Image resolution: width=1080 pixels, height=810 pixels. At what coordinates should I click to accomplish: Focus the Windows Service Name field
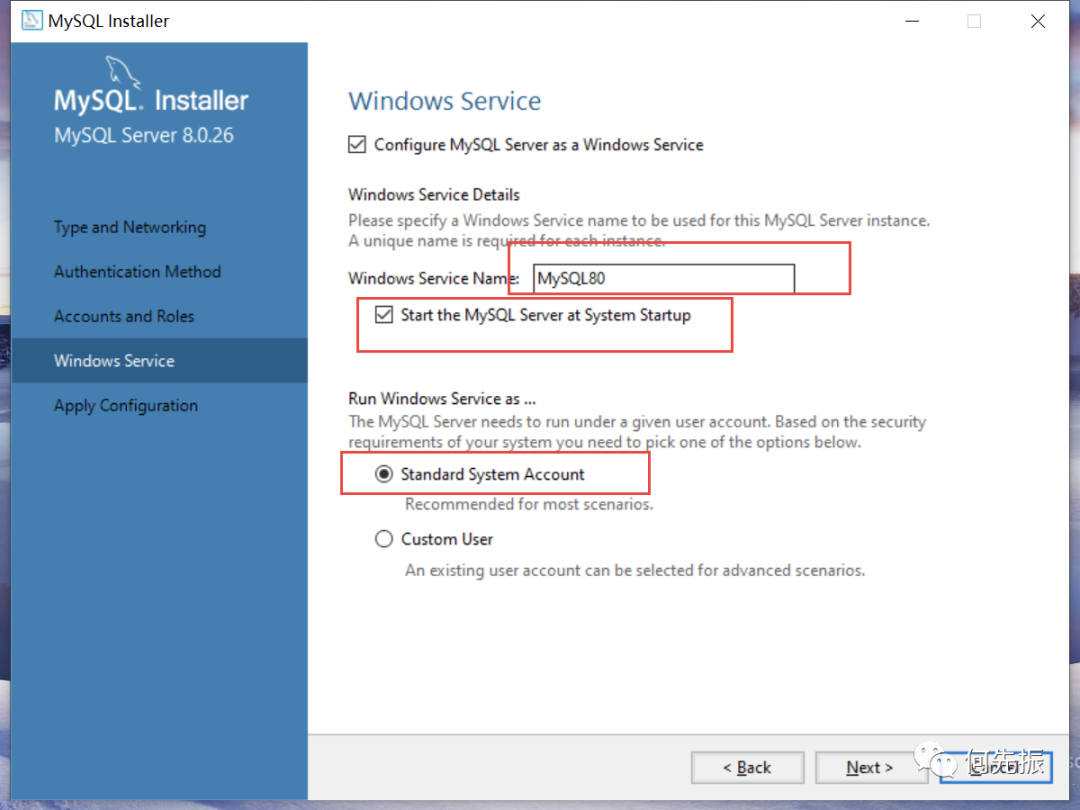[x=664, y=278]
